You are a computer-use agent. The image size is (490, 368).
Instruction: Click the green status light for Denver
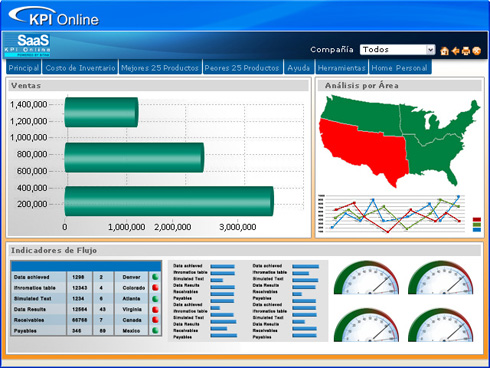[x=155, y=277]
